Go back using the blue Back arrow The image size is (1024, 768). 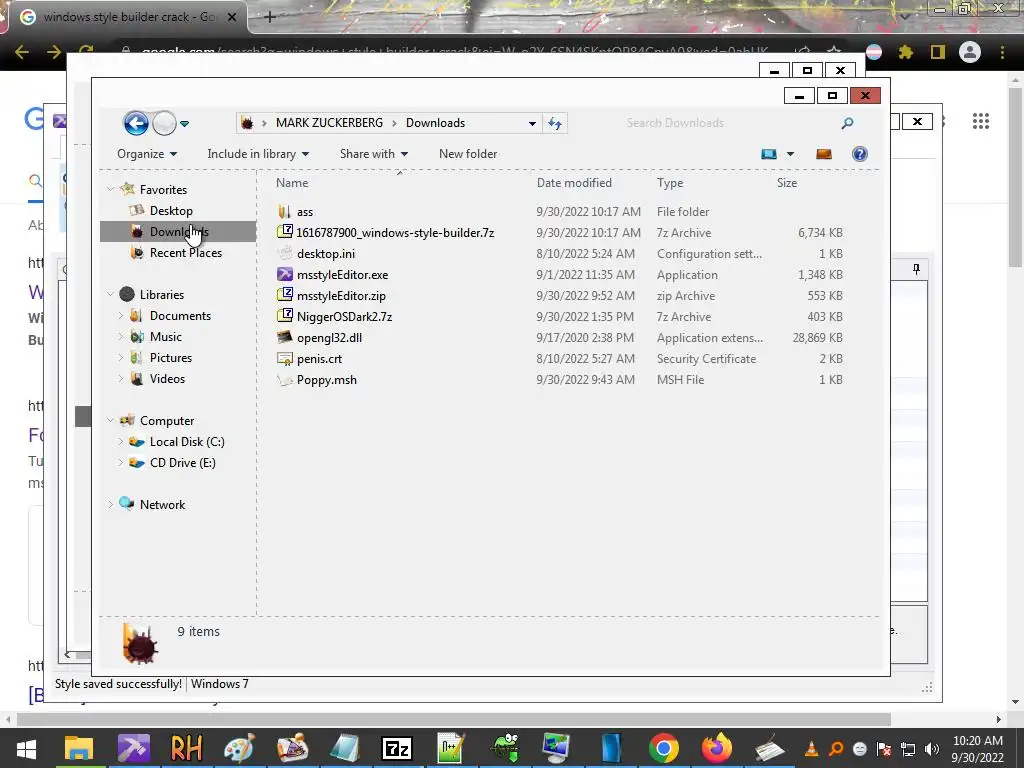pos(136,123)
